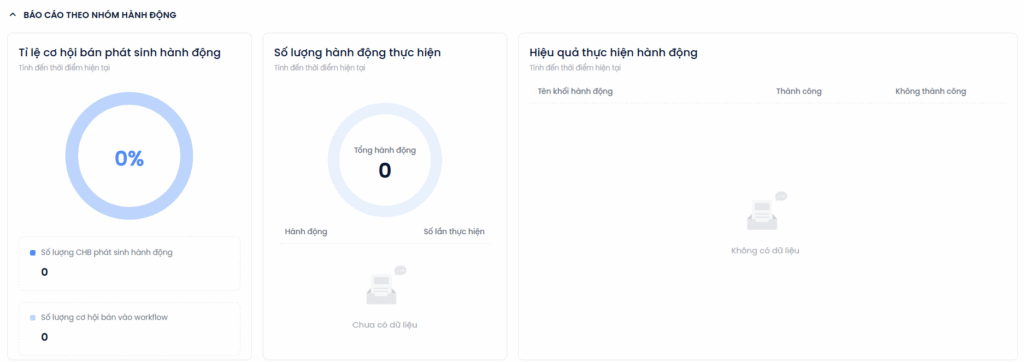
Task: Click the empty inbox icon above Chưa có dữ liệu
Action: click(385, 286)
